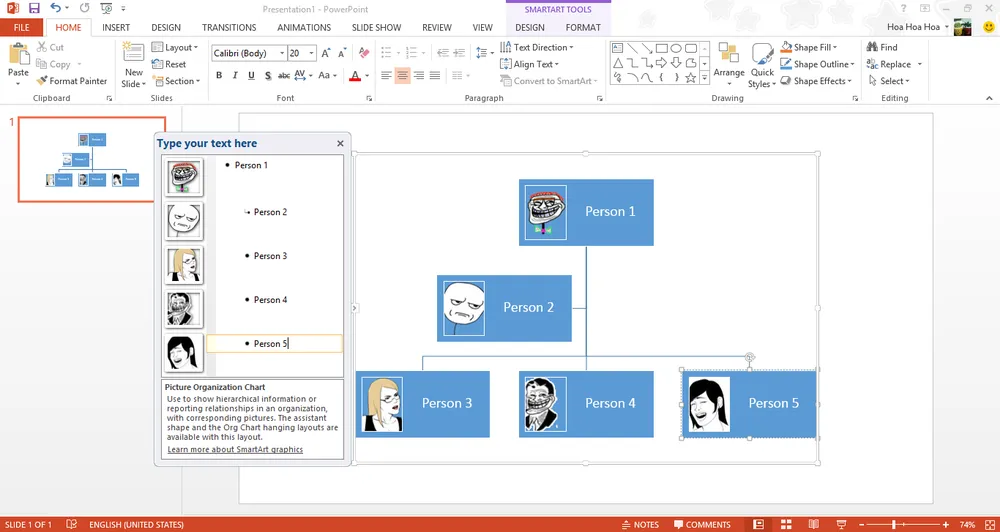Select slide 1 thumbnail

click(92, 159)
